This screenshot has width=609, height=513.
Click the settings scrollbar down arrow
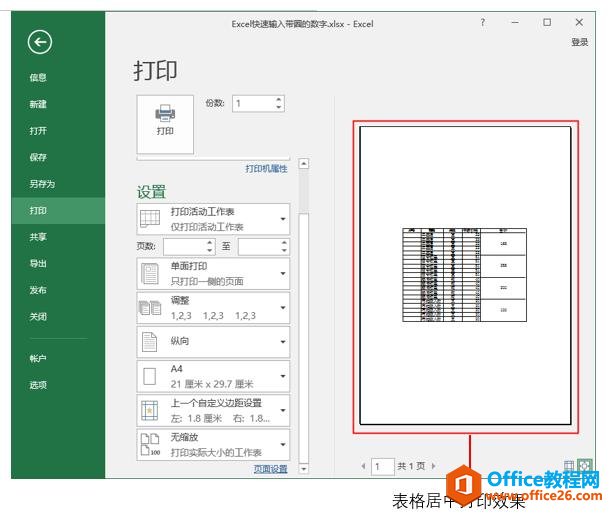pos(304,469)
